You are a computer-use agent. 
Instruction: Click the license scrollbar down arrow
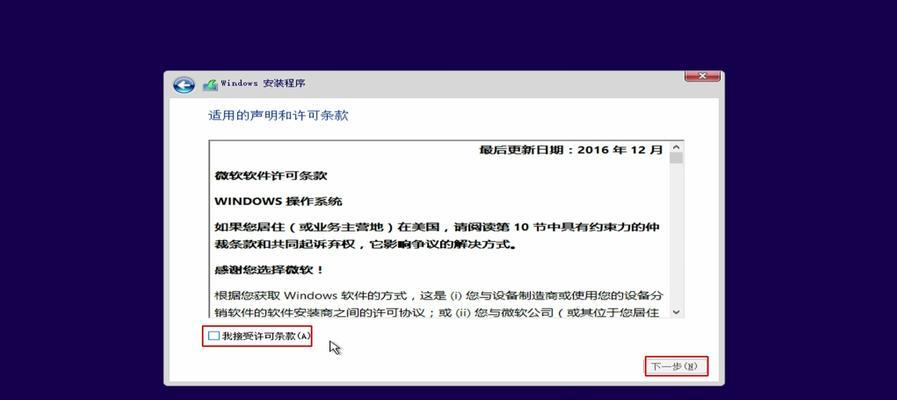(676, 312)
